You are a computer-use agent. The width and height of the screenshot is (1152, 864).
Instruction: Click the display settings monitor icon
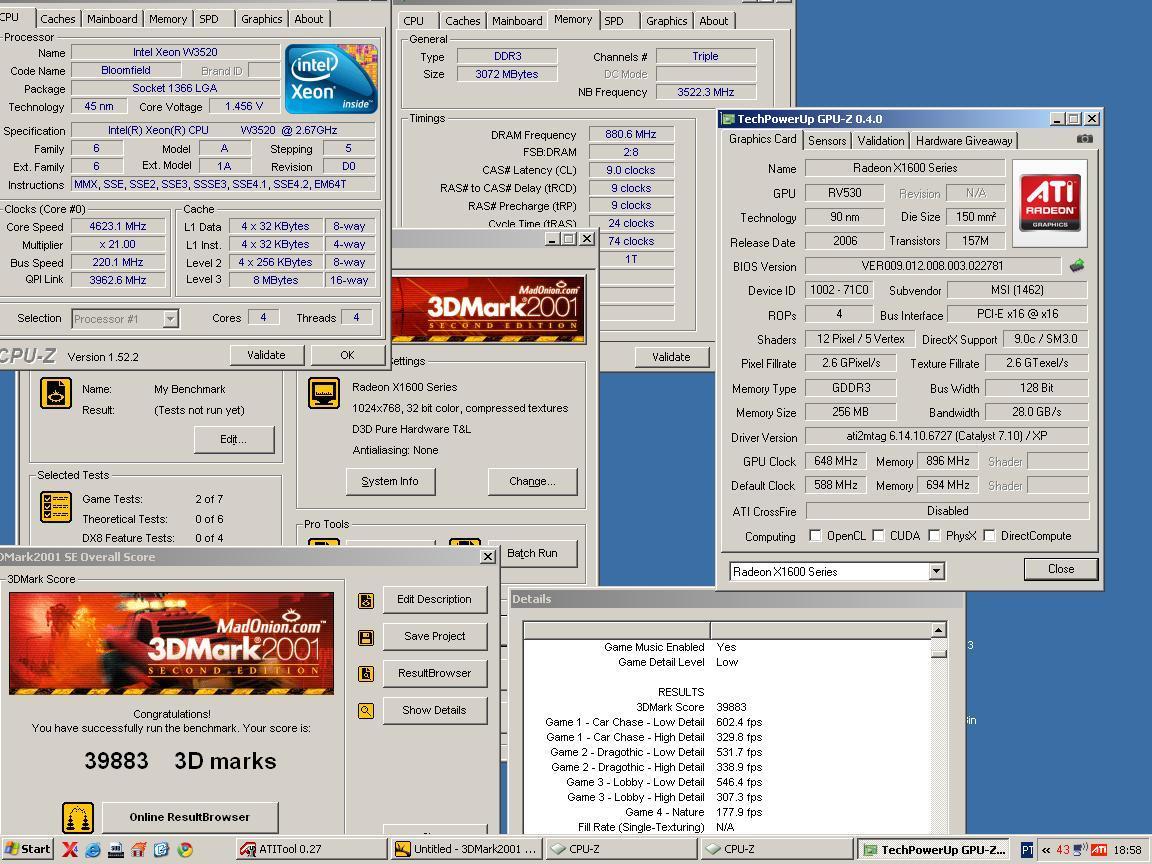coord(324,393)
